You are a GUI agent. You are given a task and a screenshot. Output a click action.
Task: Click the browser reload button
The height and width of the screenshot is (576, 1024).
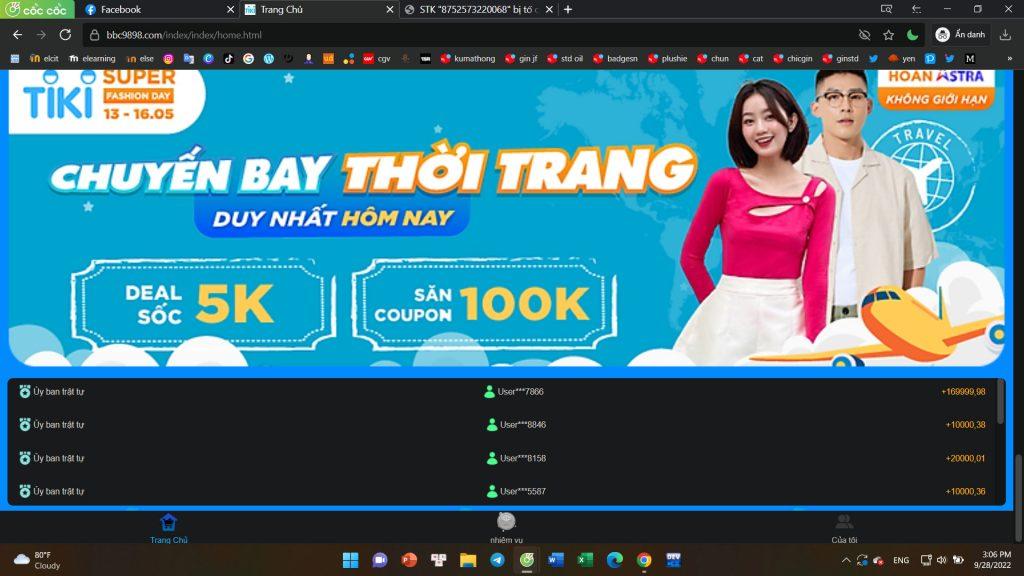(x=65, y=34)
